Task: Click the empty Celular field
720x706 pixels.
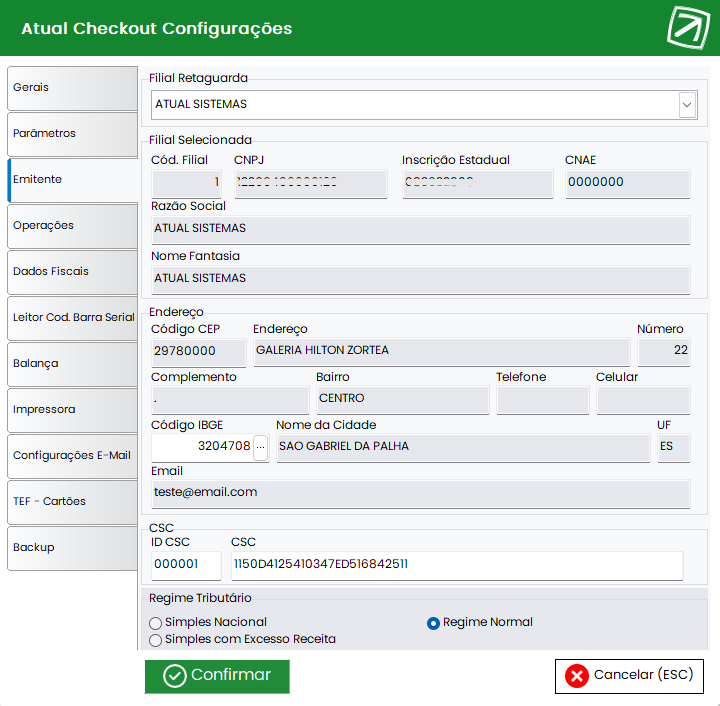Action: (643, 400)
